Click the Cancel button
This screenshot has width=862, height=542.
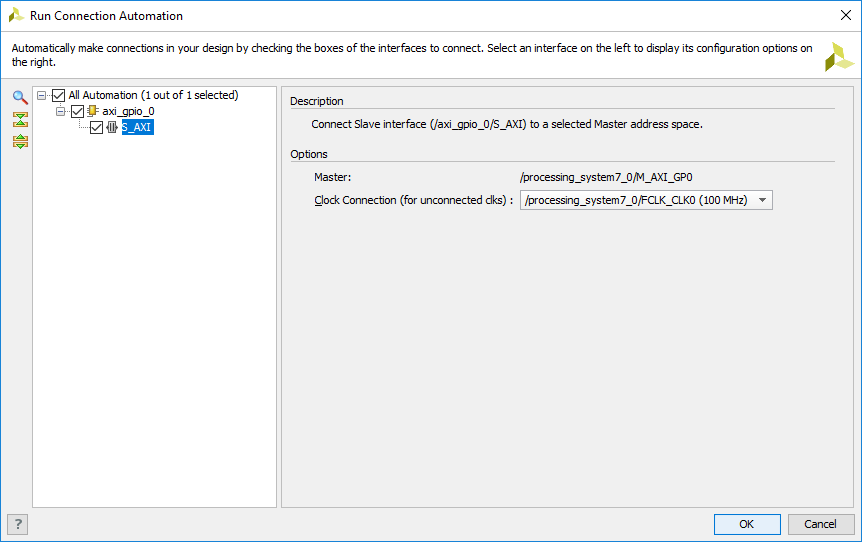point(821,524)
